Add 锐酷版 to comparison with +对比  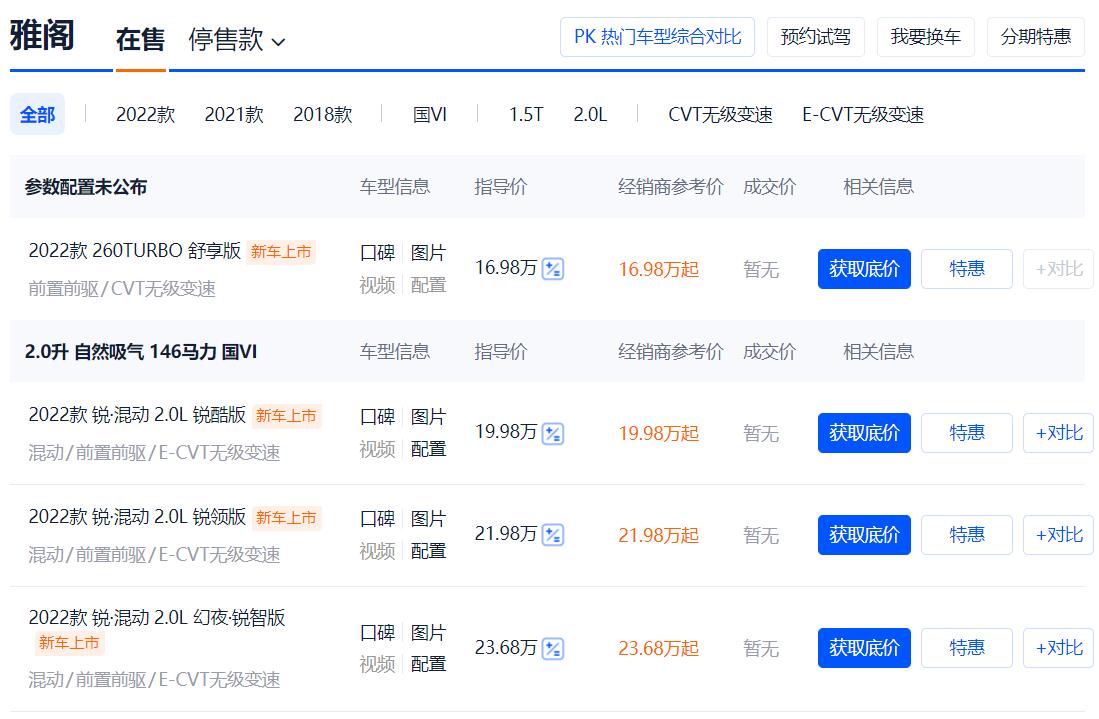coord(1058,433)
